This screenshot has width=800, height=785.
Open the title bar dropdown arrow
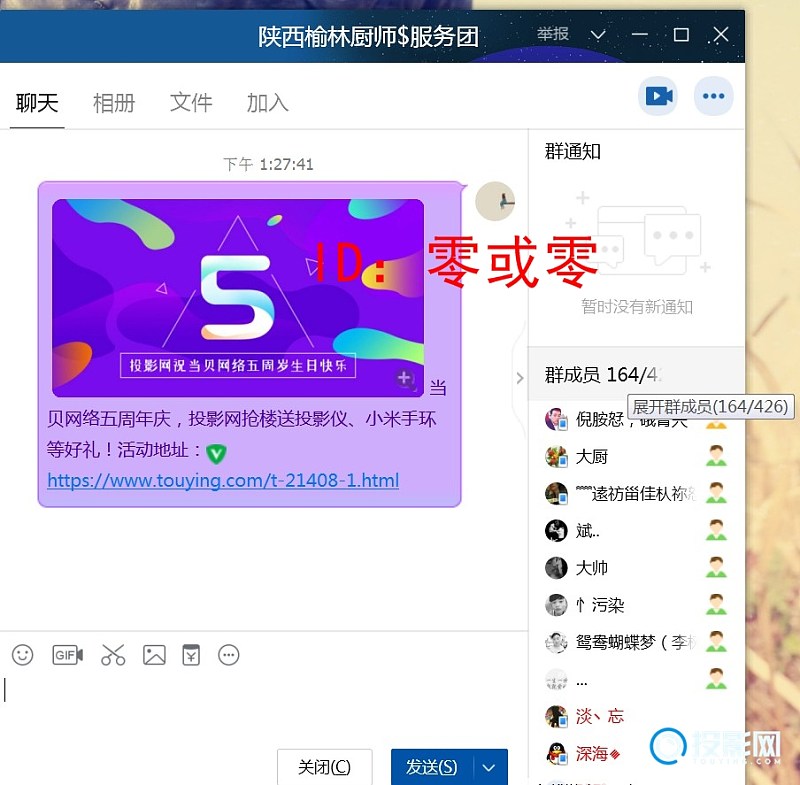pos(598,35)
